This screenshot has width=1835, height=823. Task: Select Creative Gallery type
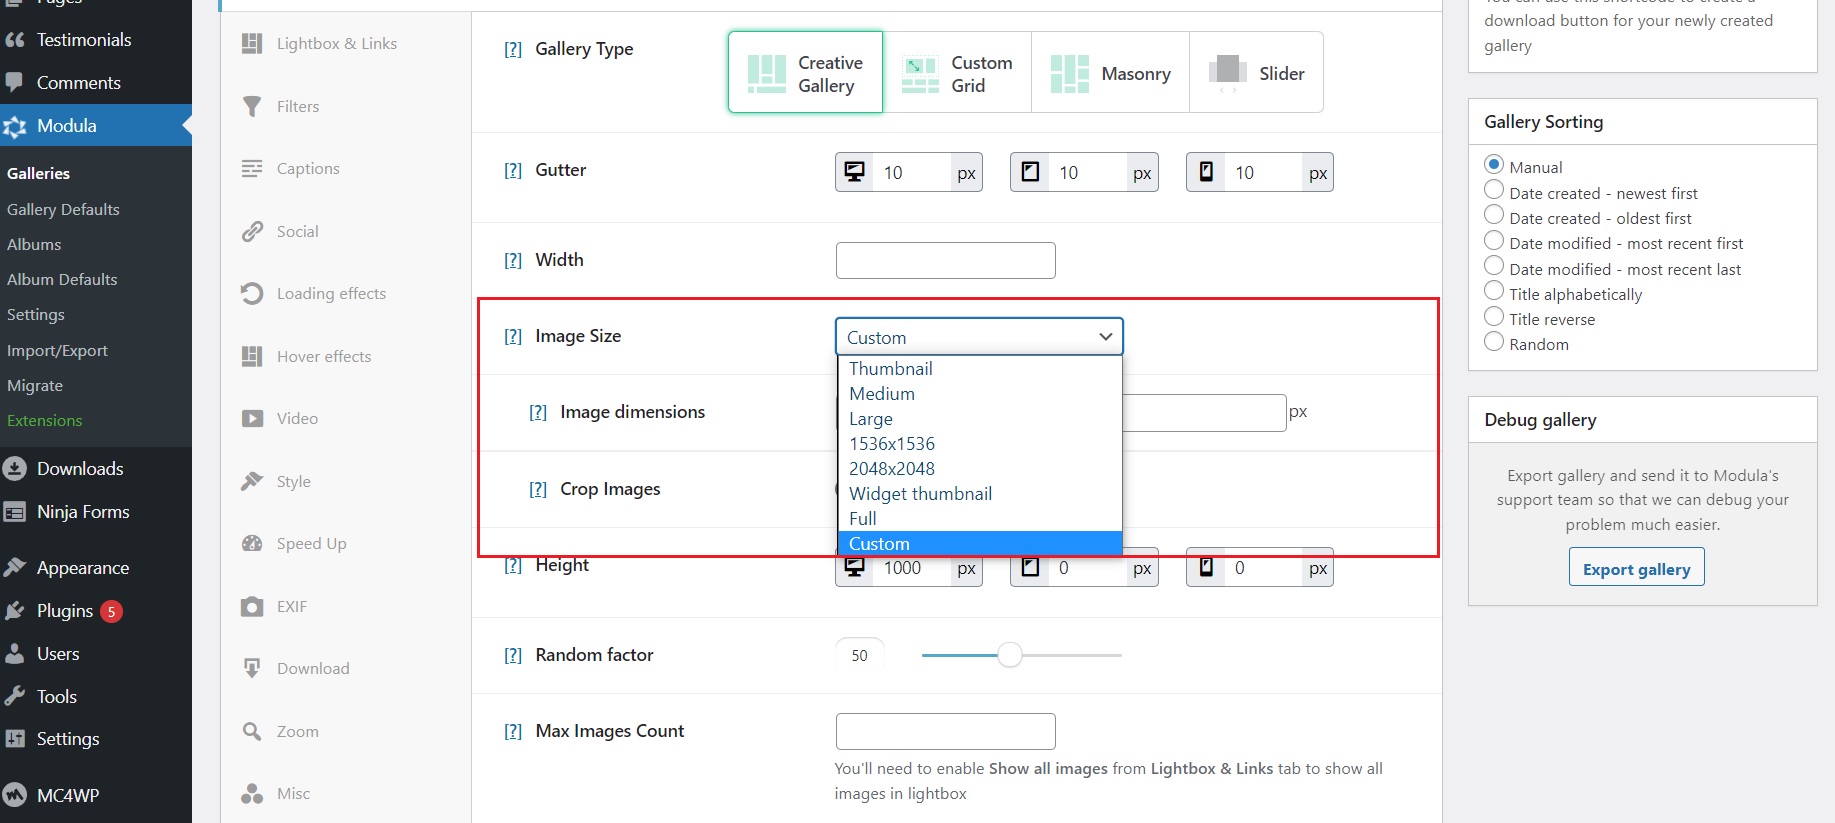click(805, 72)
